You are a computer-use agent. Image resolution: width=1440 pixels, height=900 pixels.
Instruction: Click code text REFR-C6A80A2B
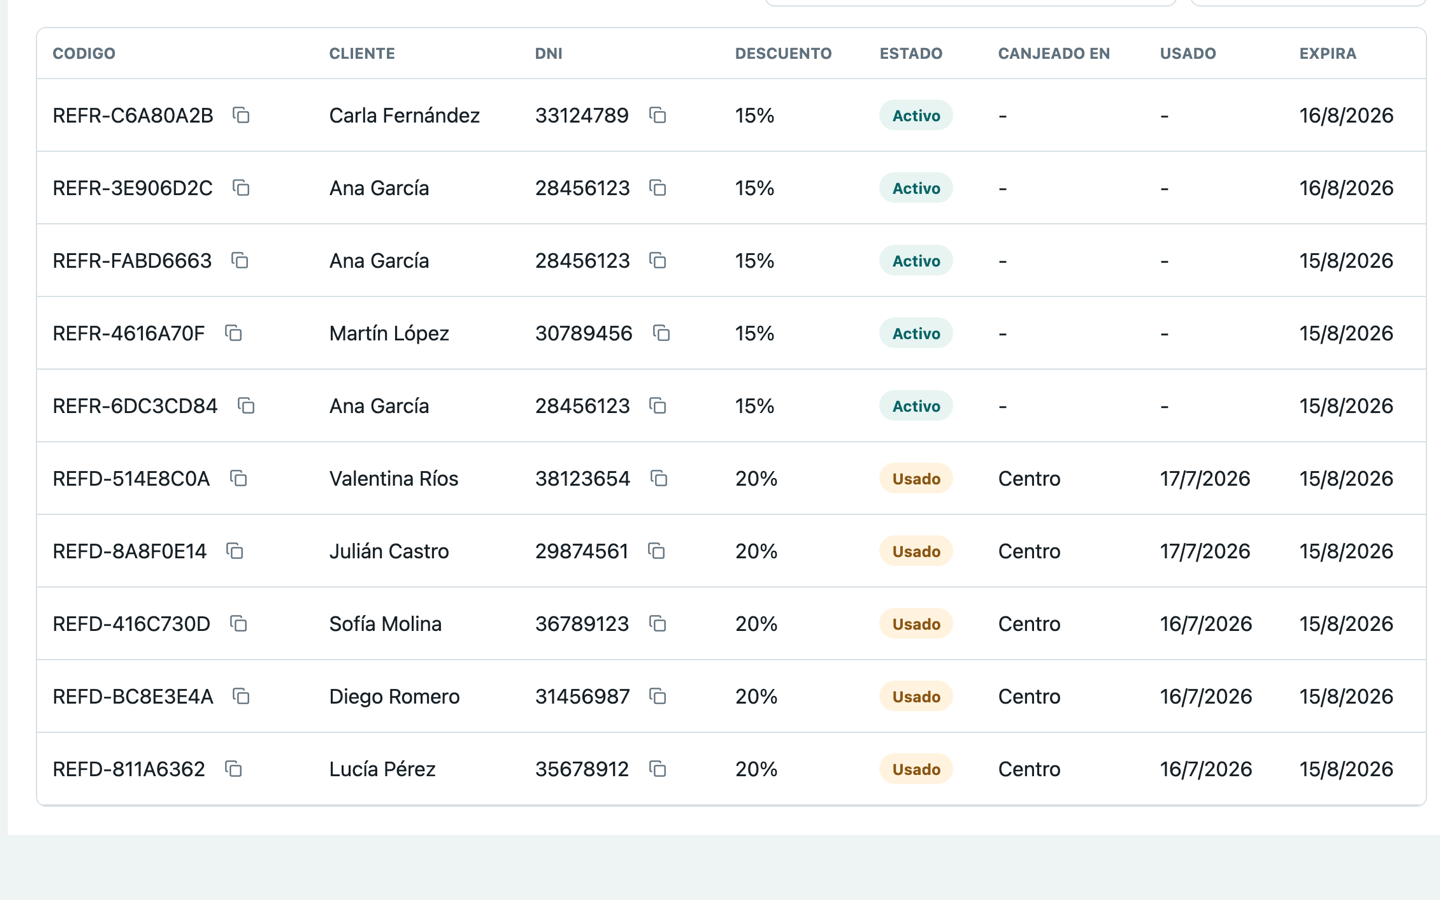point(133,116)
